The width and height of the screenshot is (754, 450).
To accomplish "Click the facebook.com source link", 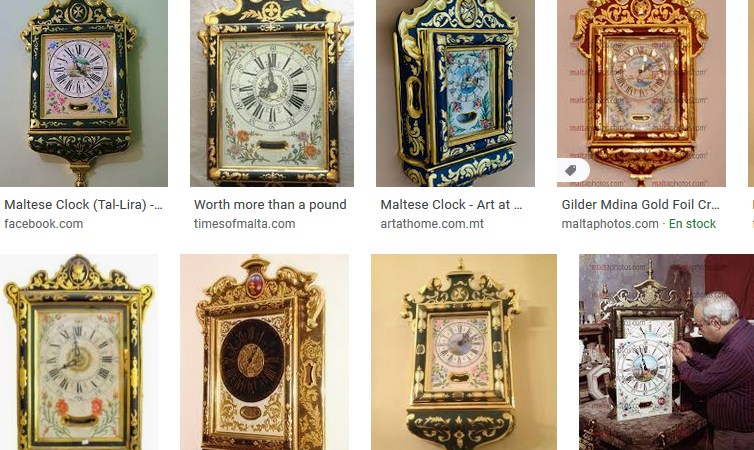I will (44, 224).
